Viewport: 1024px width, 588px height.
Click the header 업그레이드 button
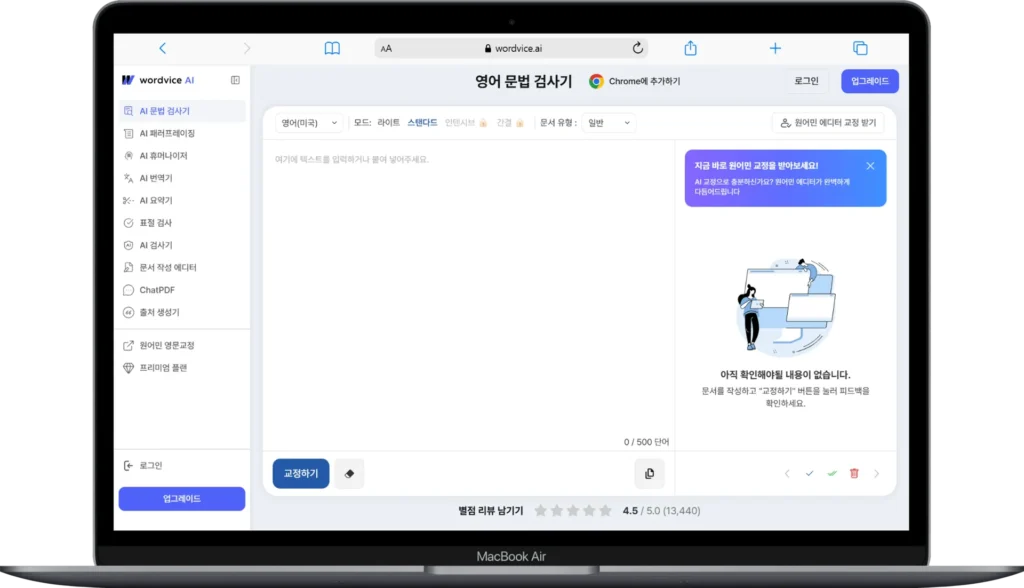(x=870, y=81)
